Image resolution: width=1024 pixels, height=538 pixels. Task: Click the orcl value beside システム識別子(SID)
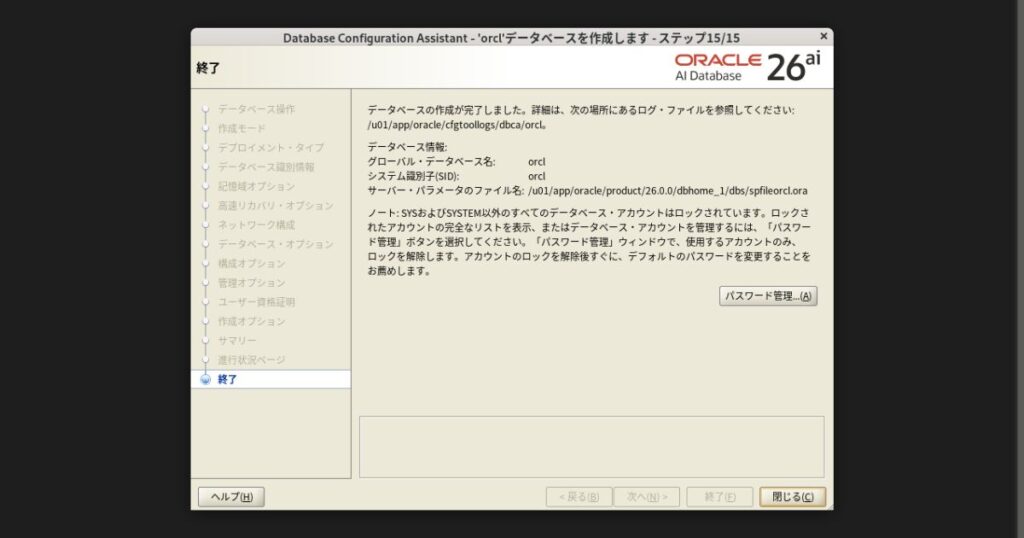pos(536,176)
